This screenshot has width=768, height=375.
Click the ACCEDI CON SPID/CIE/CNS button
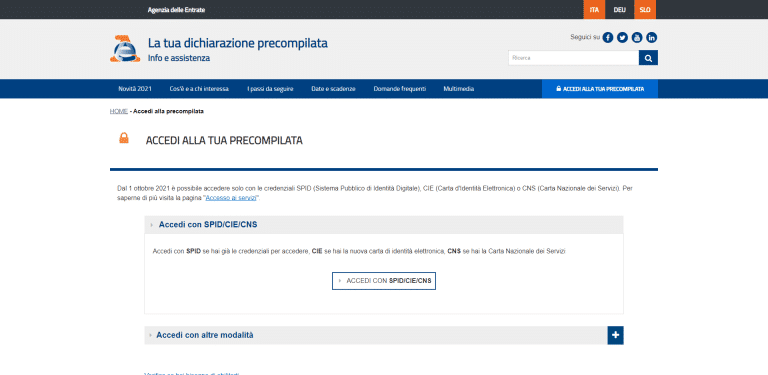tap(384, 281)
